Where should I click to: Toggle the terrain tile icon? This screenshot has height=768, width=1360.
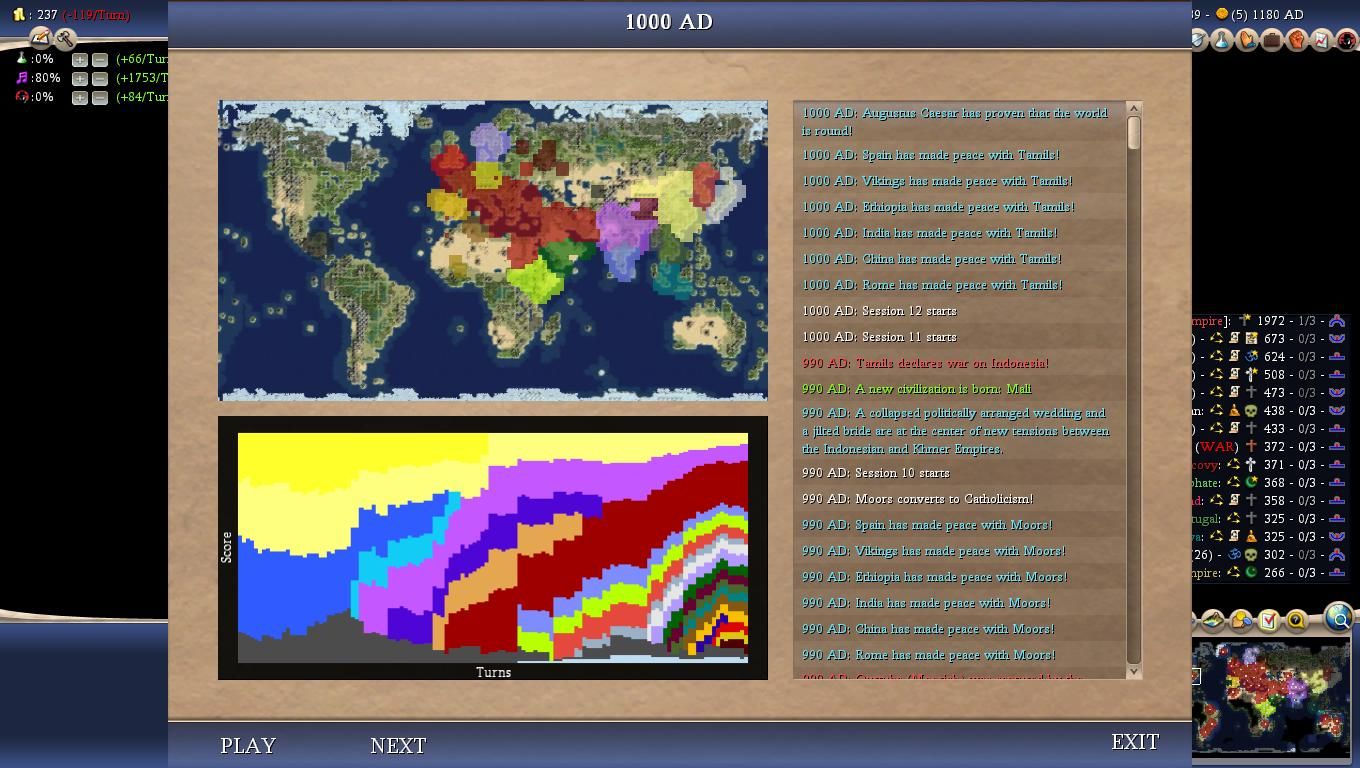pyautogui.click(x=1213, y=621)
